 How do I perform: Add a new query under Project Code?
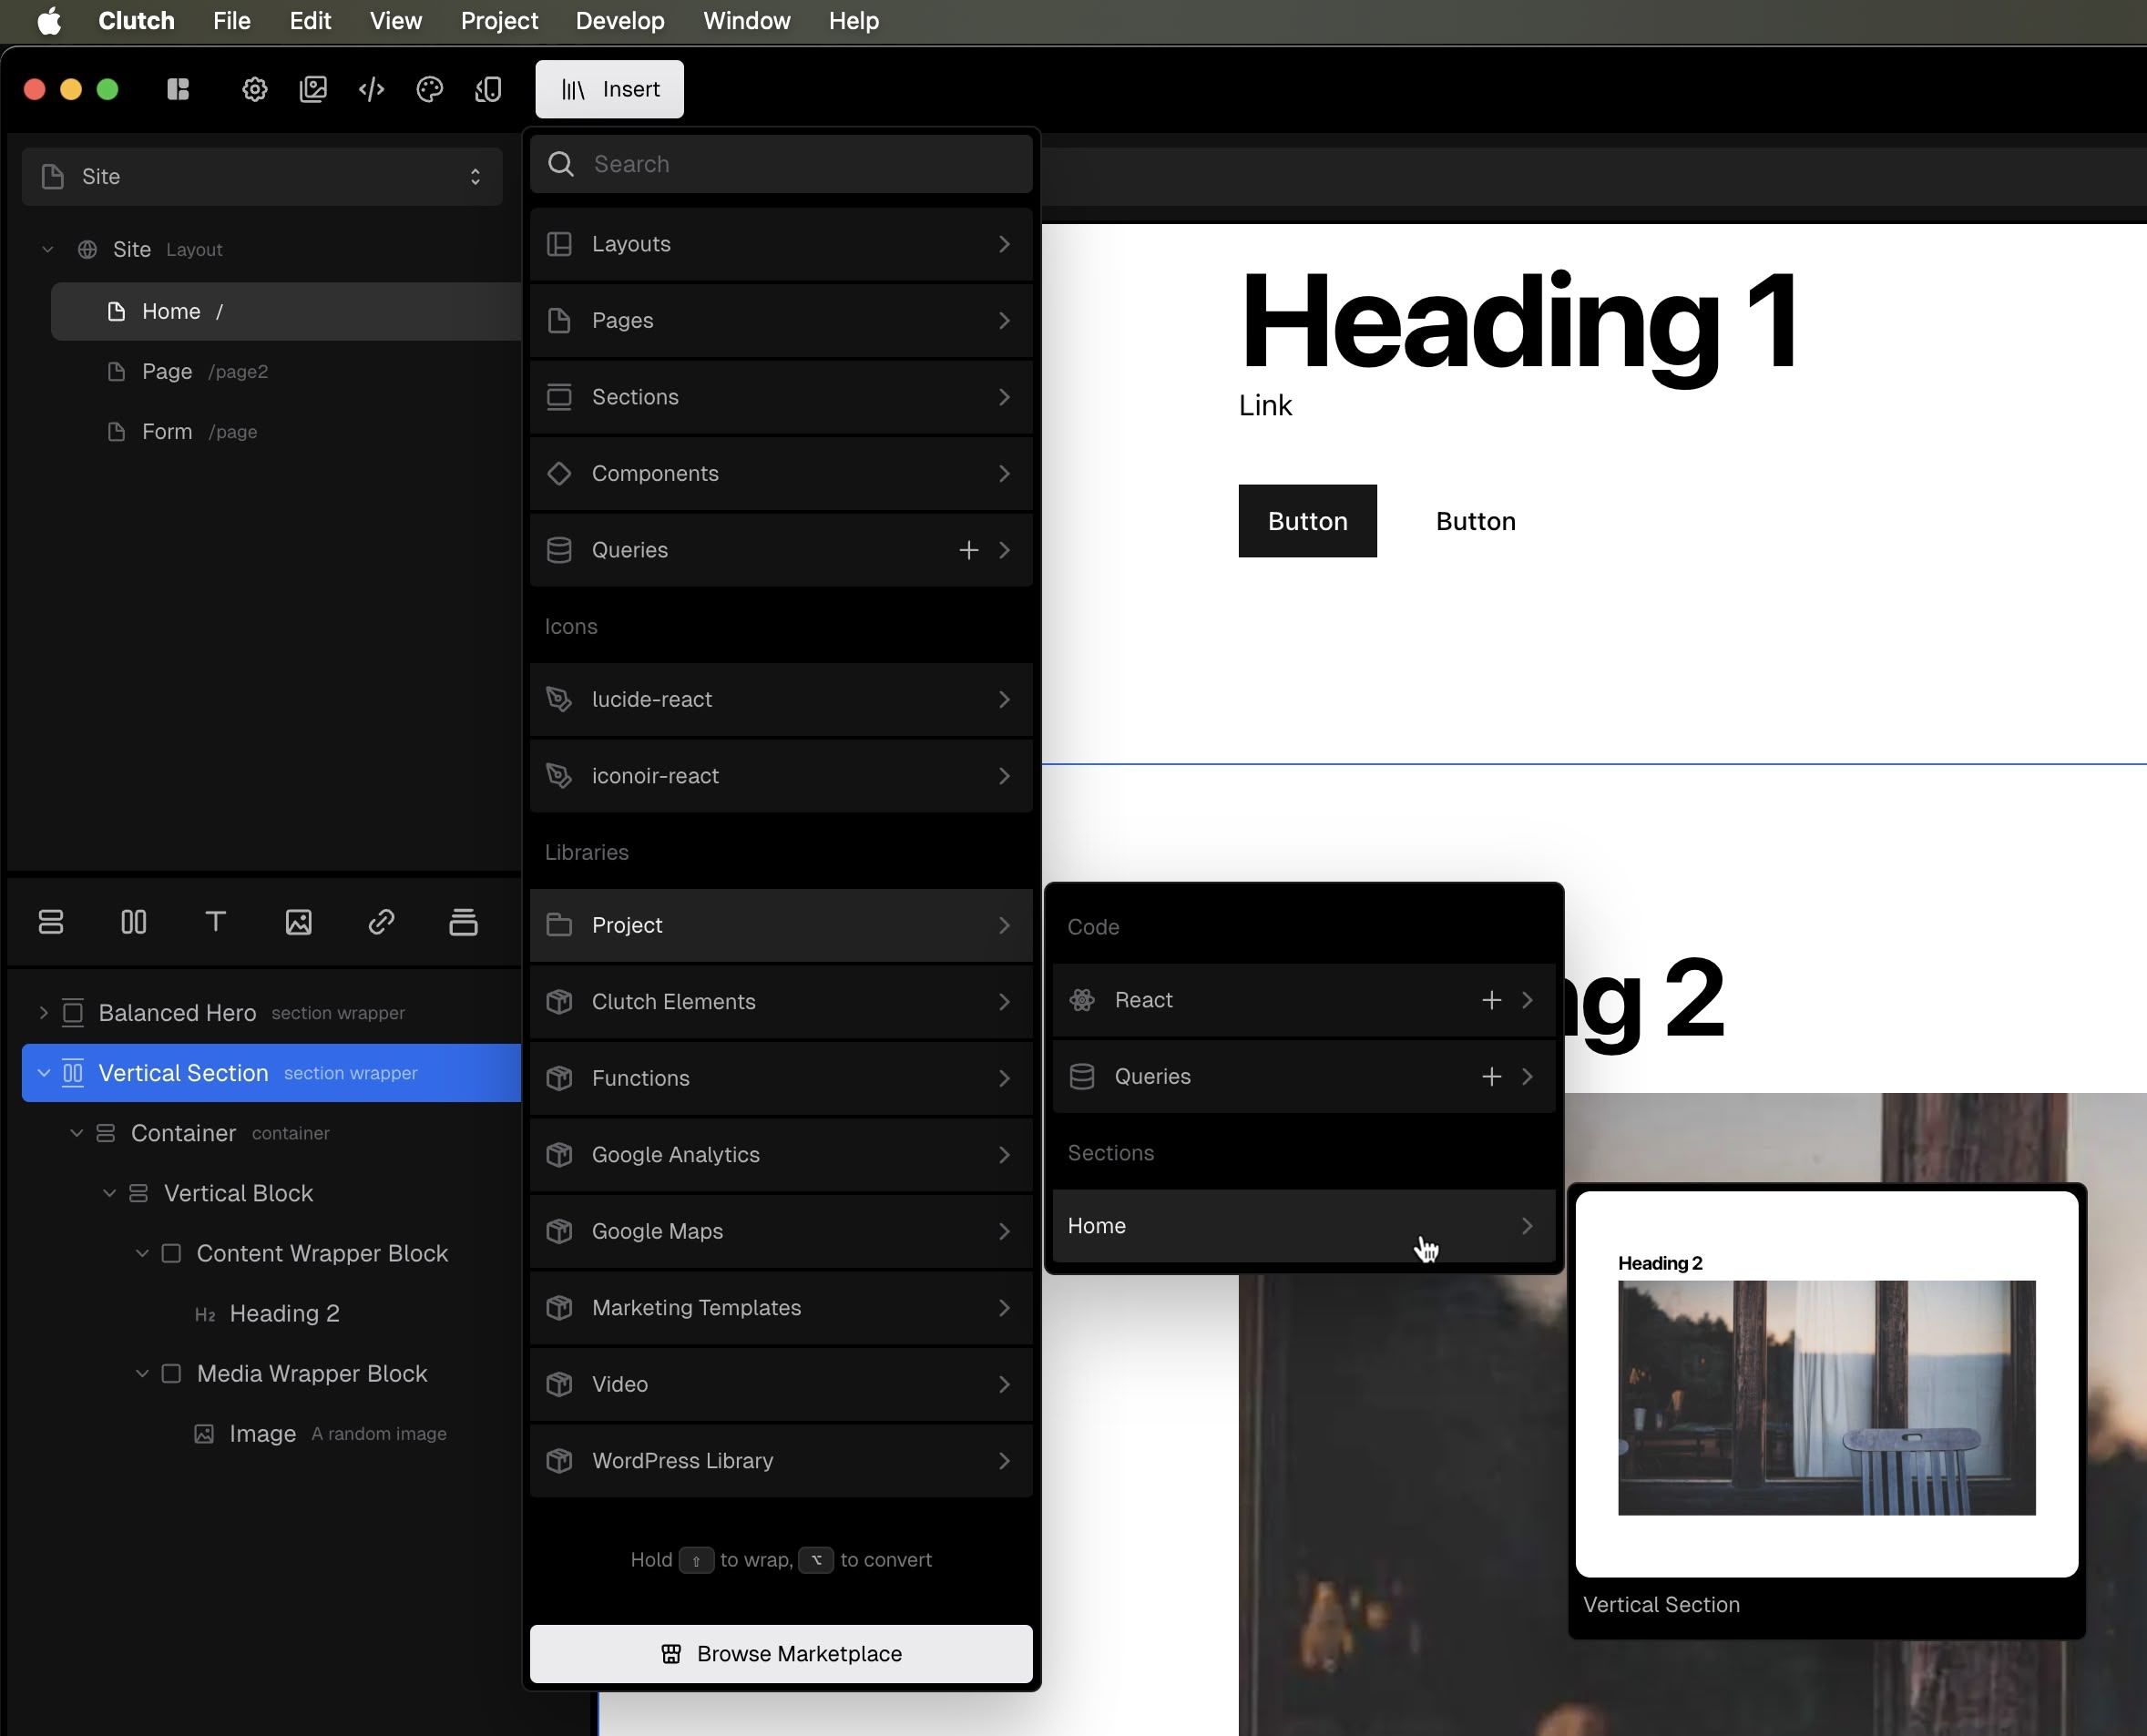(x=1491, y=1077)
